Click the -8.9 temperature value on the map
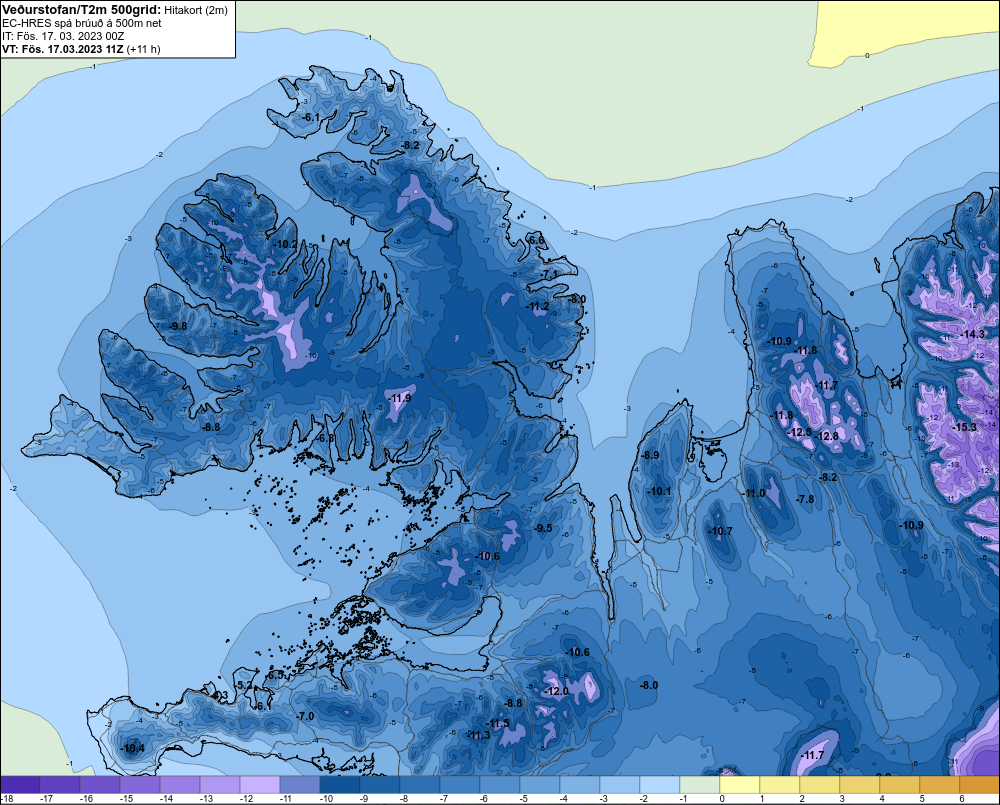The width and height of the screenshot is (1000, 805). (x=650, y=455)
